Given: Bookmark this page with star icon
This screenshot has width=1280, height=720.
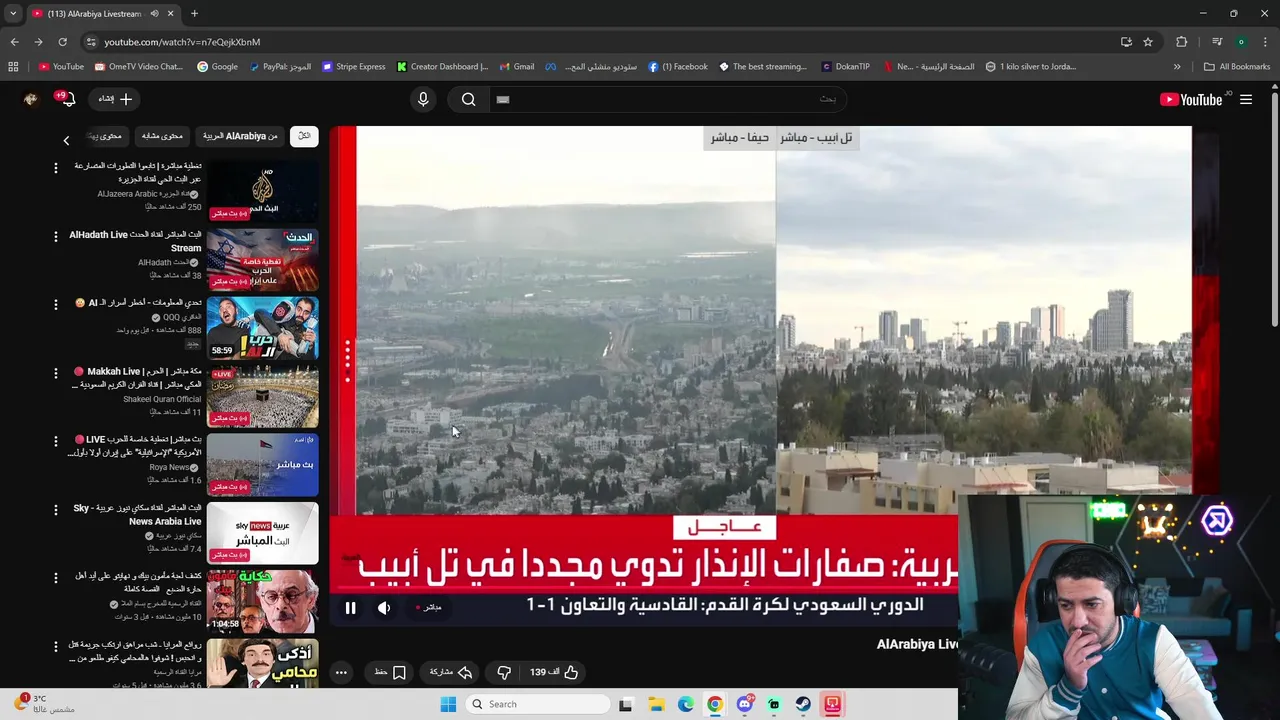Looking at the screenshot, I should pos(1148,42).
